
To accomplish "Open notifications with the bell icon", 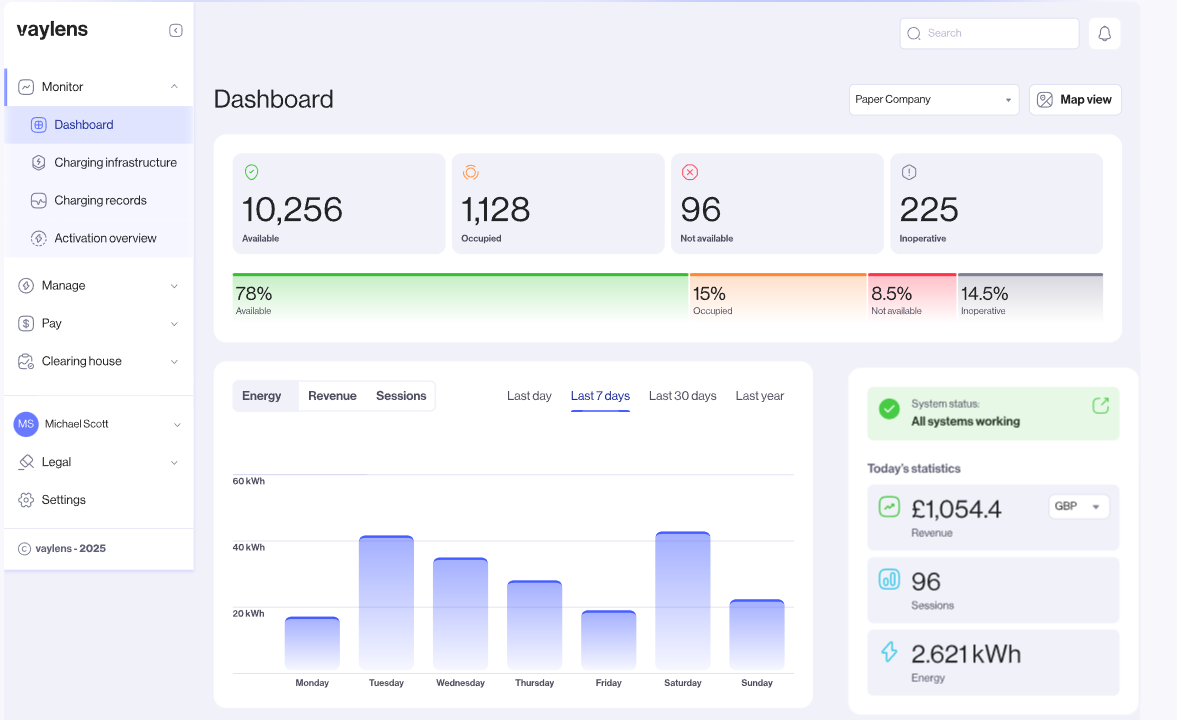I will (x=1105, y=33).
